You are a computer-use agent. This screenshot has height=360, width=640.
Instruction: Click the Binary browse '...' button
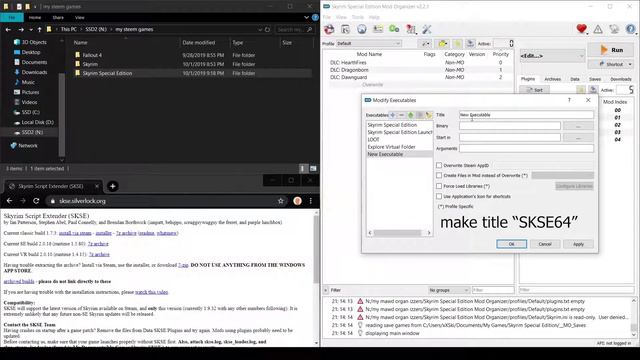click(x=578, y=126)
